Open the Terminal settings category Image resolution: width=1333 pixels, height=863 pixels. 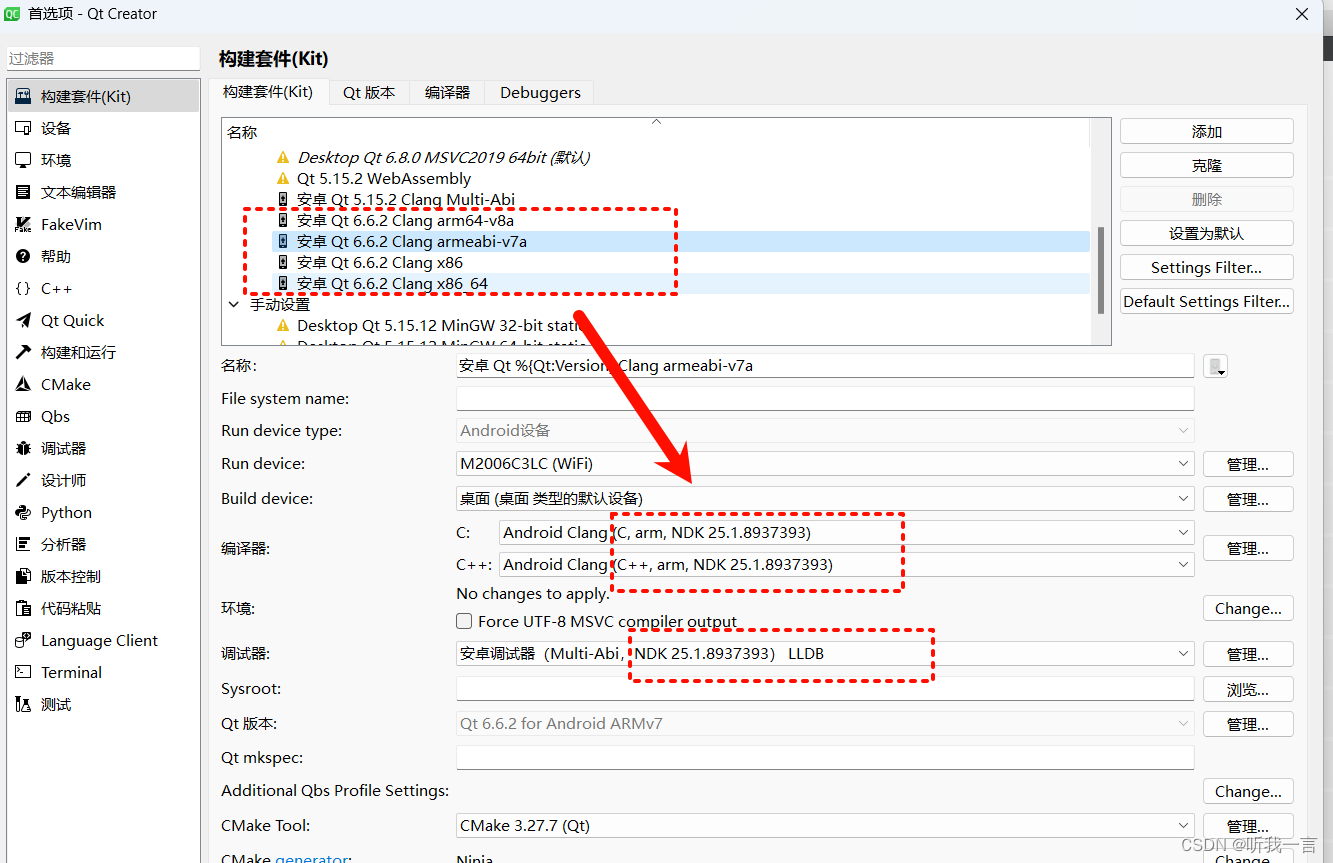click(x=103, y=672)
